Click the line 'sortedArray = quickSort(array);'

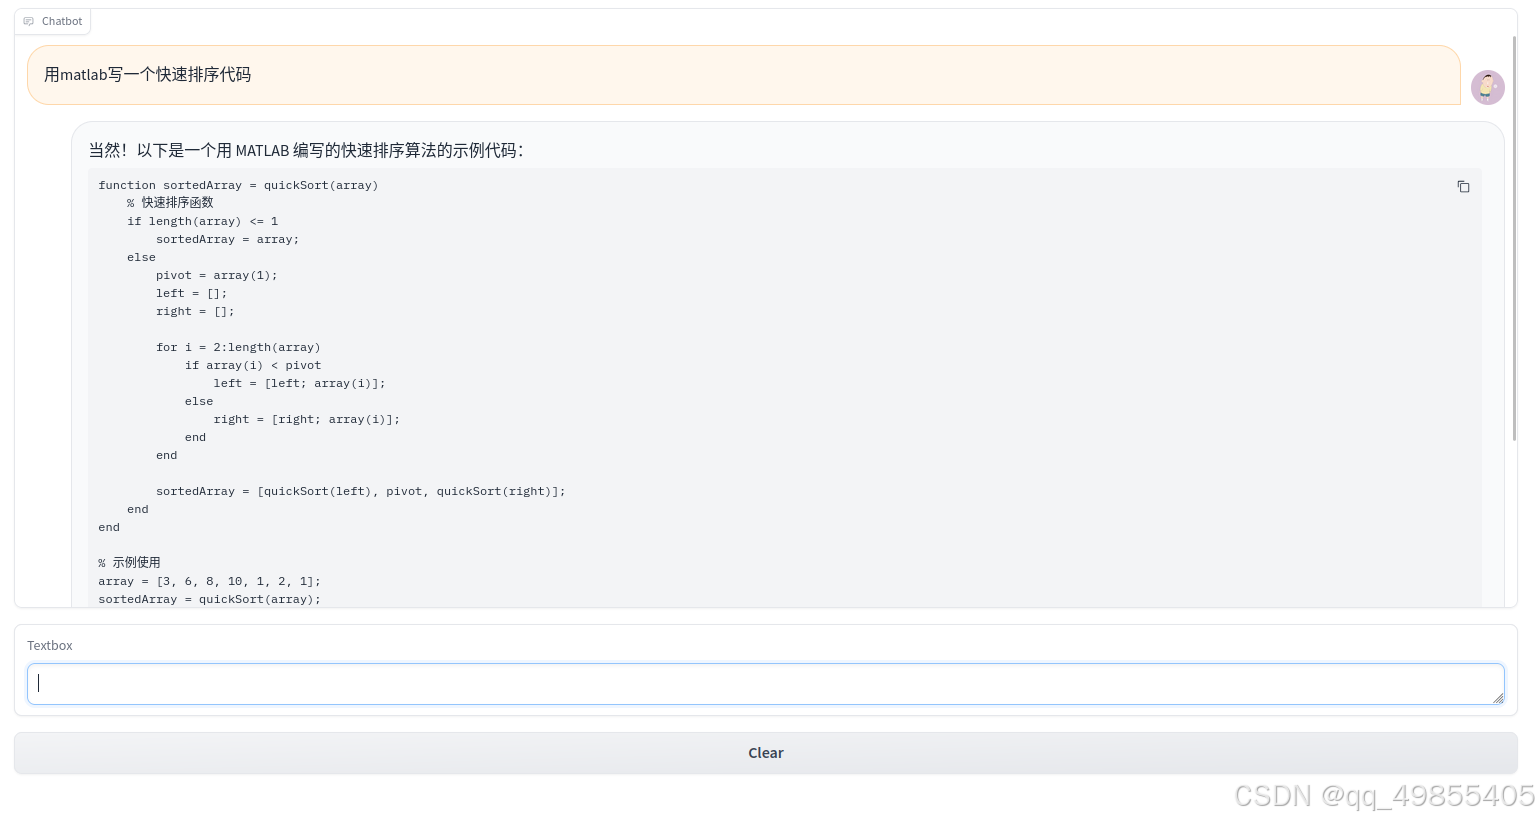210,600
